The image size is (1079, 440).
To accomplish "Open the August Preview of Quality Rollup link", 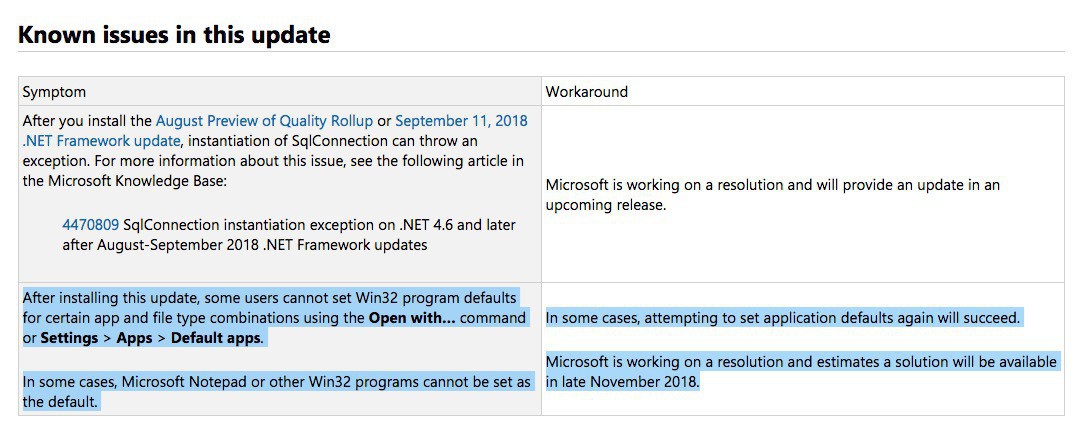I will coord(261,121).
